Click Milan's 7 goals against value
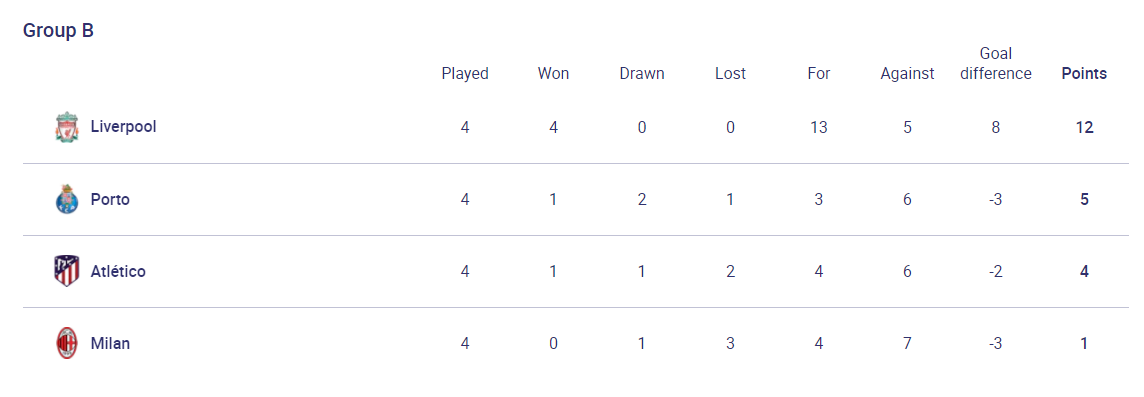Screen dimensions: 1144x397 [908, 344]
